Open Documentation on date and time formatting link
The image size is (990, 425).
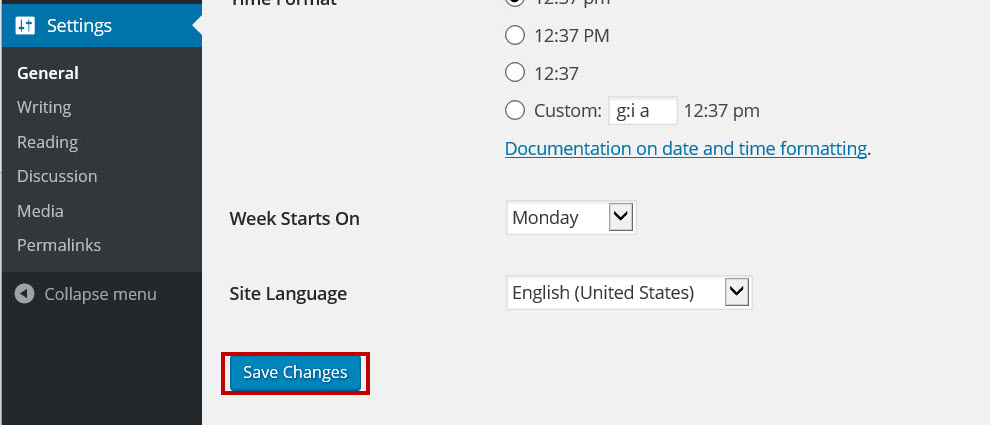pos(686,149)
